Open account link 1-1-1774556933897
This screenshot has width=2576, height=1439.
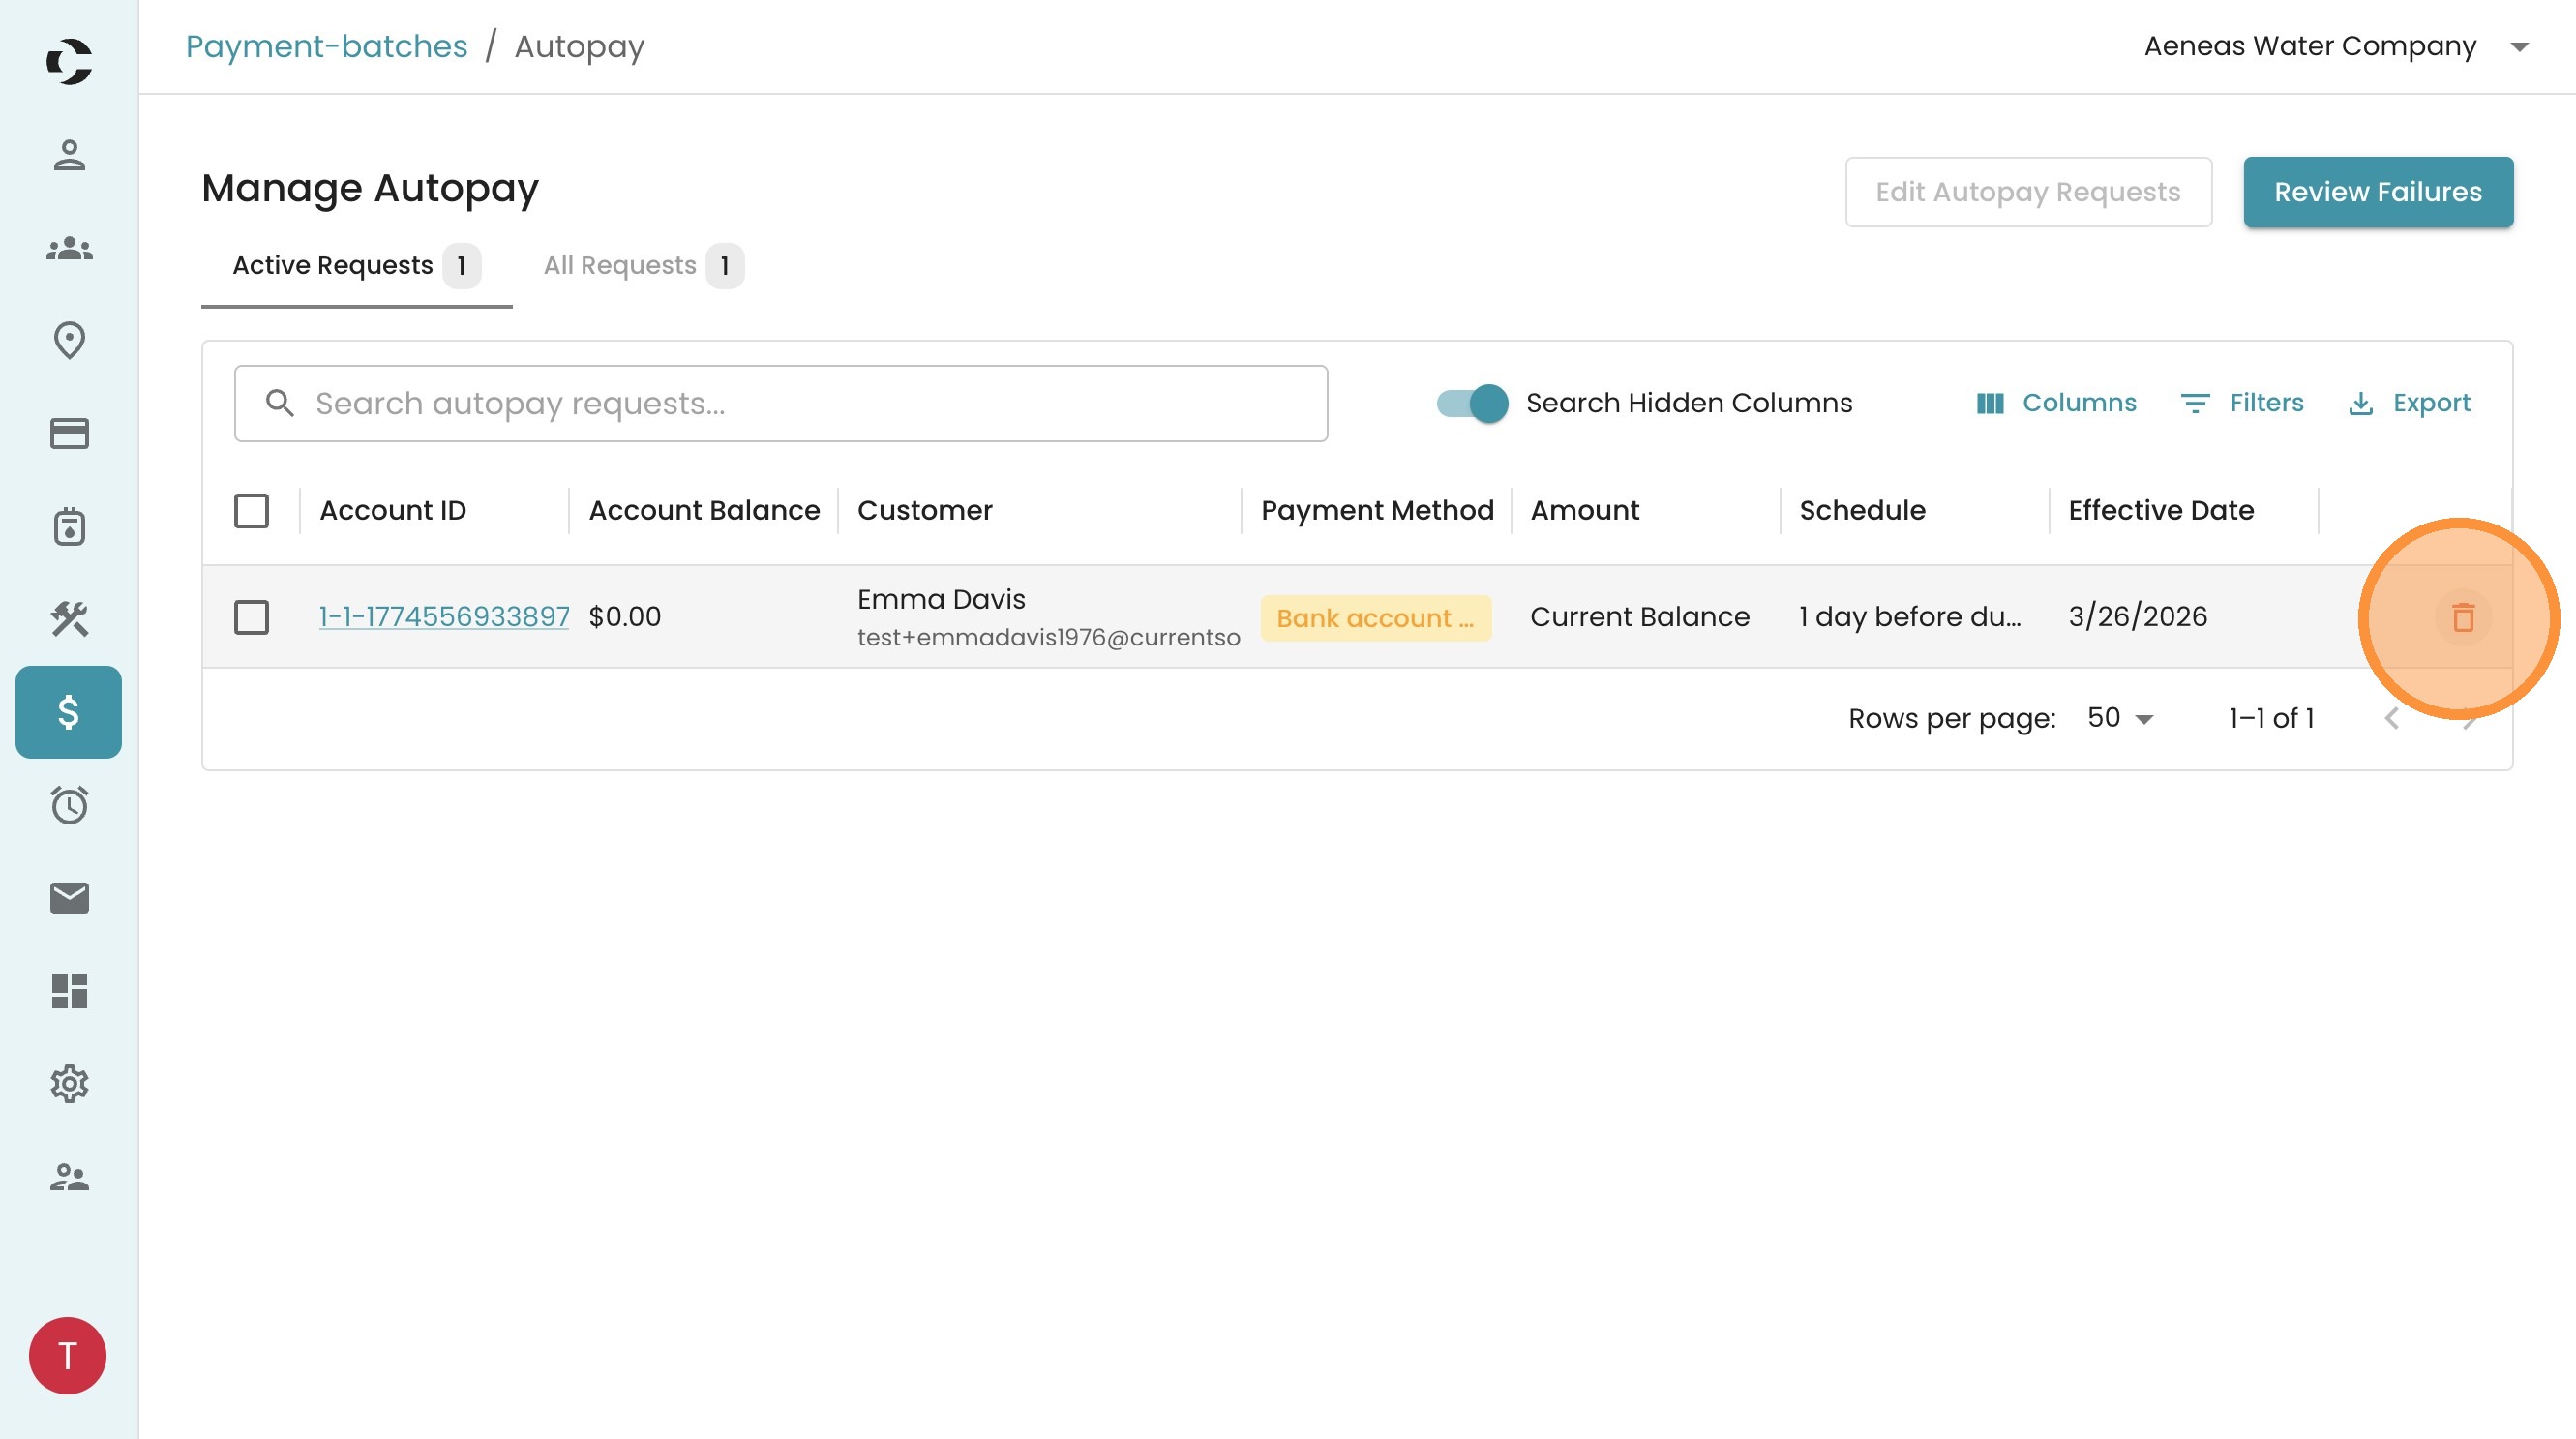(444, 617)
